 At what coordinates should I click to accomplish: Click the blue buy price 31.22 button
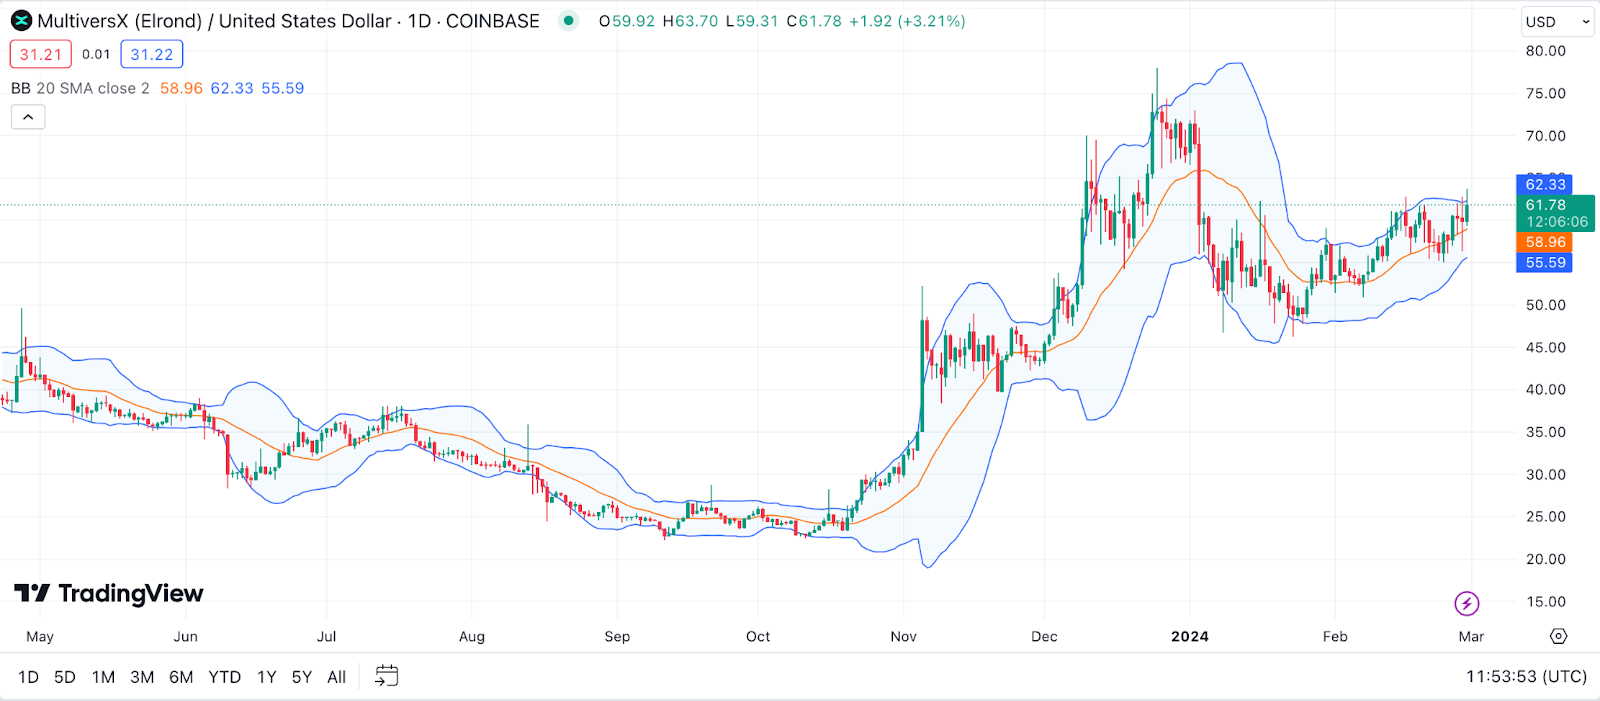[152, 55]
